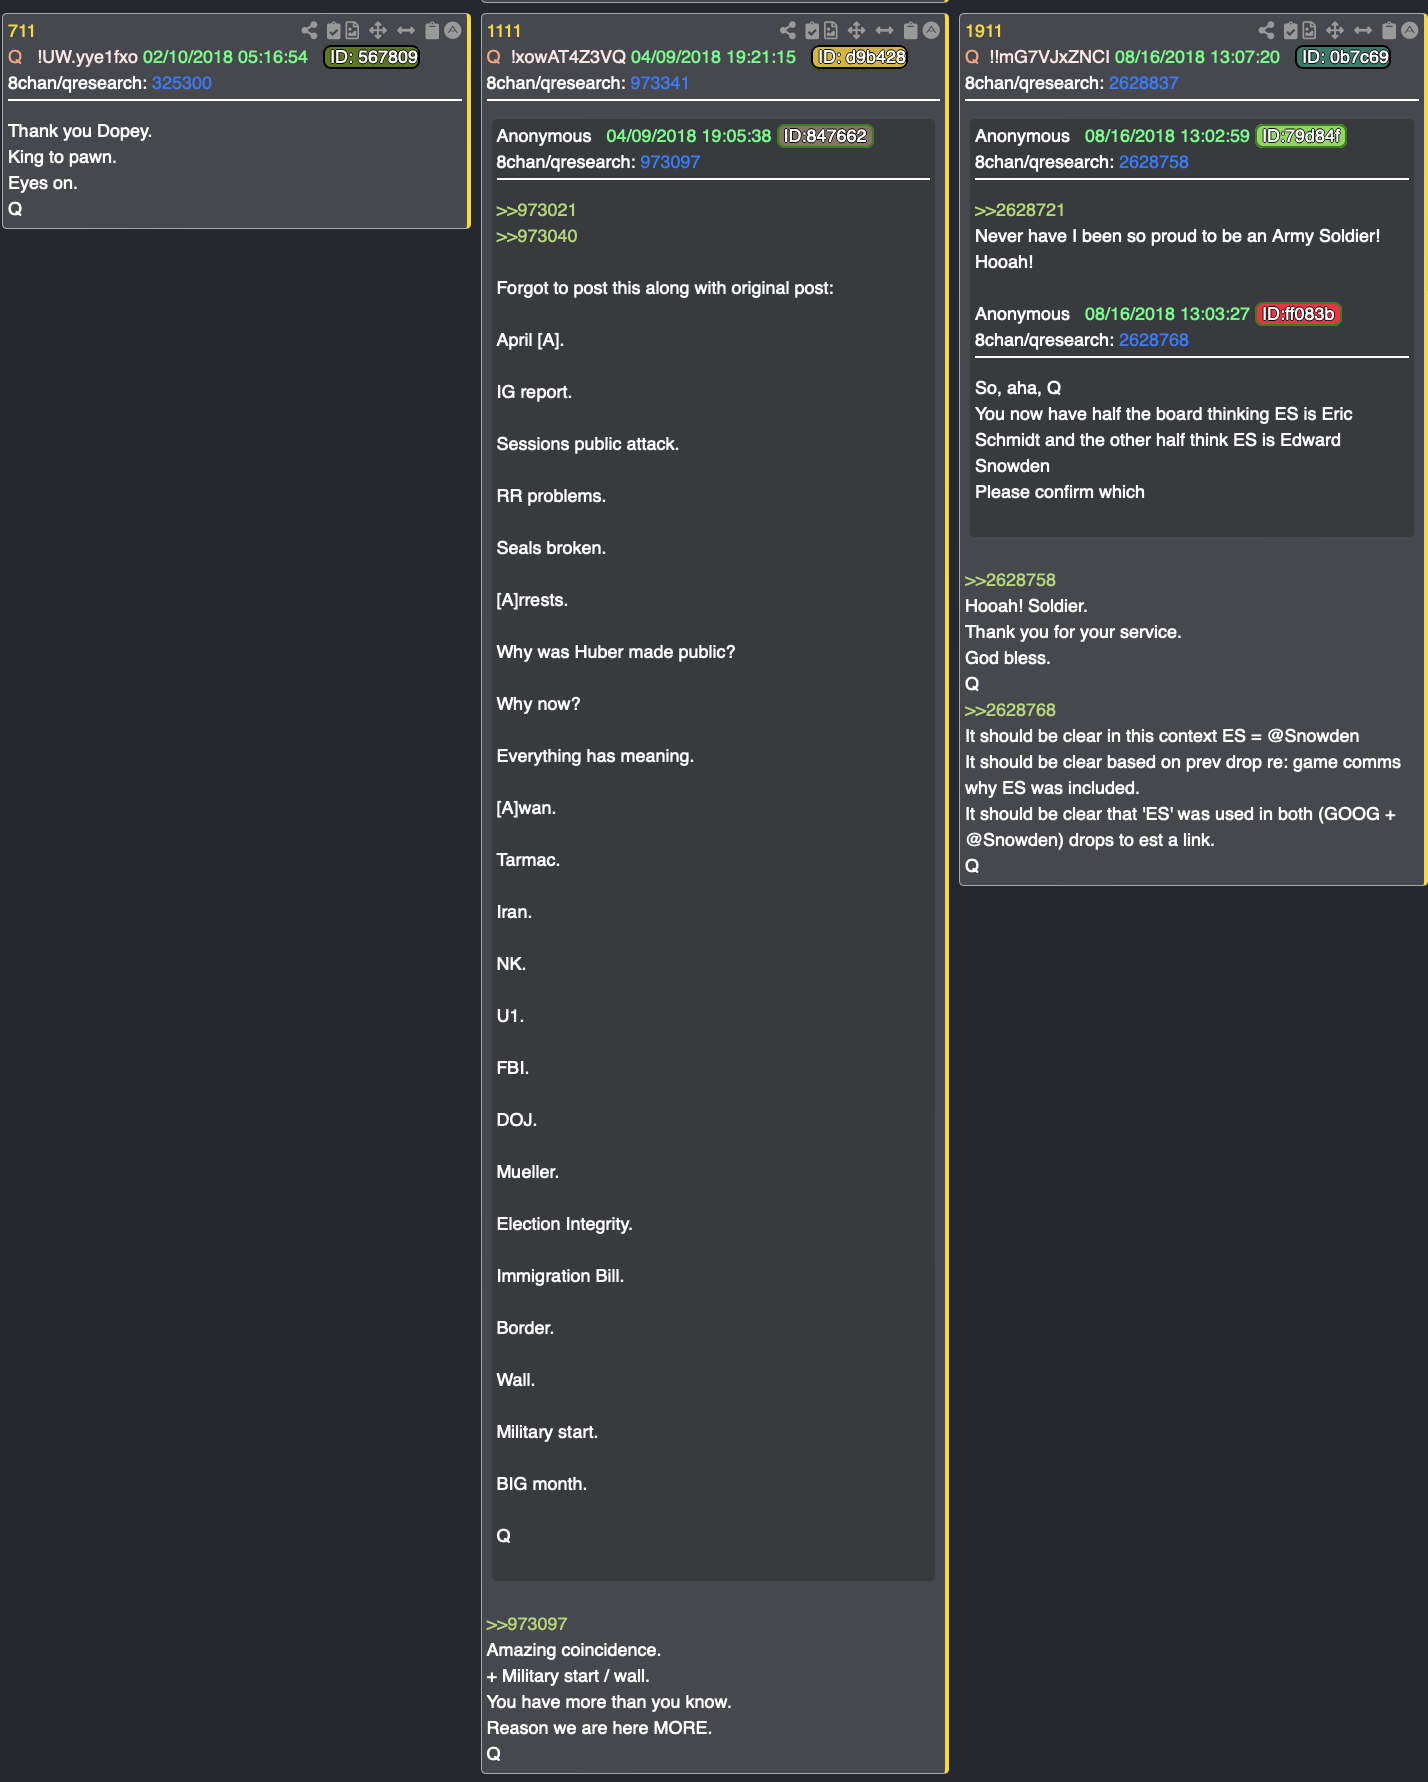This screenshot has height=1782, width=1428.
Task: Click the horizontal double-arrow icon on post 1111
Action: [884, 31]
